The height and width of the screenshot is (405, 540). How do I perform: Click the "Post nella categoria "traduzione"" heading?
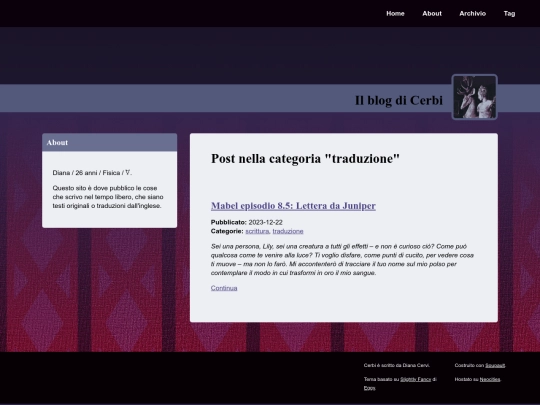tap(305, 158)
